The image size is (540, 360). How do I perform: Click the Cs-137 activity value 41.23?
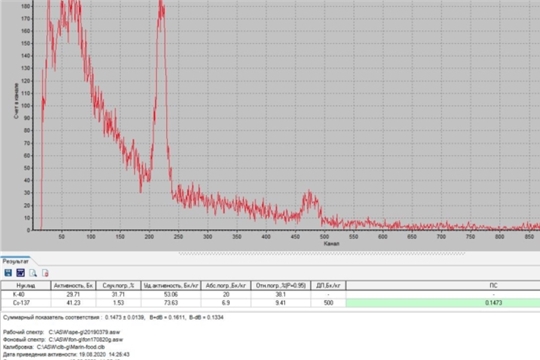click(73, 303)
